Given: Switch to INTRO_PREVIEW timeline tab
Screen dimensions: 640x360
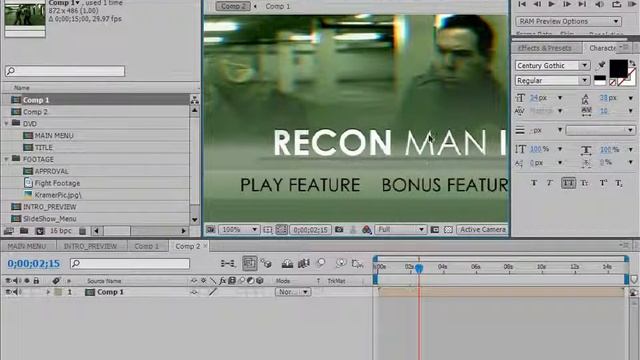Looking at the screenshot, I should (90, 246).
